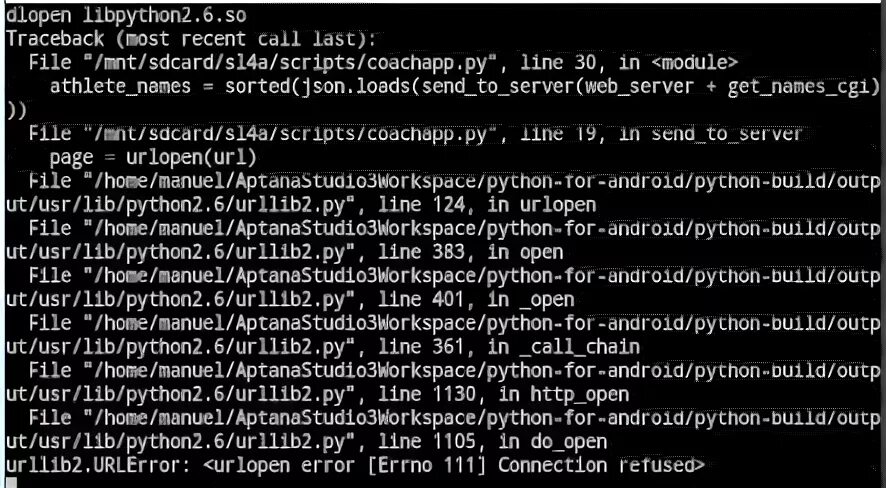
Task: Click the 'dlopen libpython2.6.so' line
Action: pyautogui.click(x=126, y=15)
